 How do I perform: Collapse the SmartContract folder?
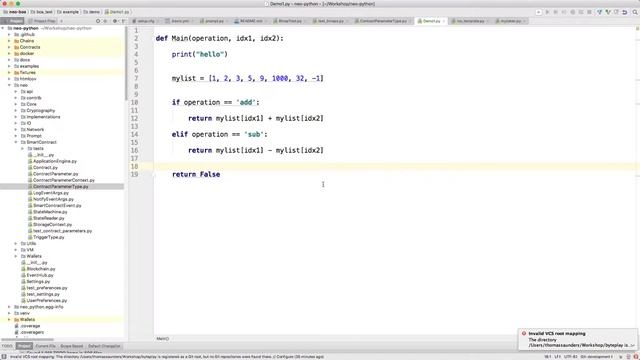[x=16, y=142]
